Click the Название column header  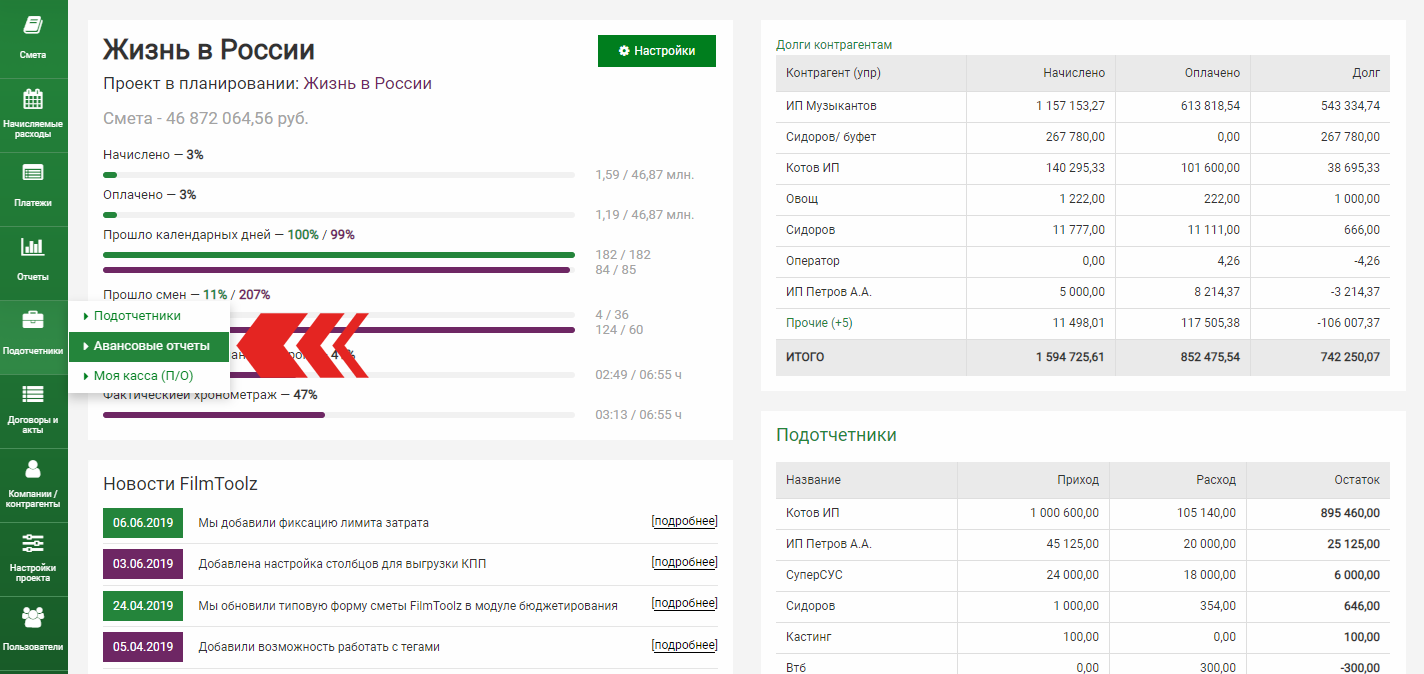pos(867,480)
